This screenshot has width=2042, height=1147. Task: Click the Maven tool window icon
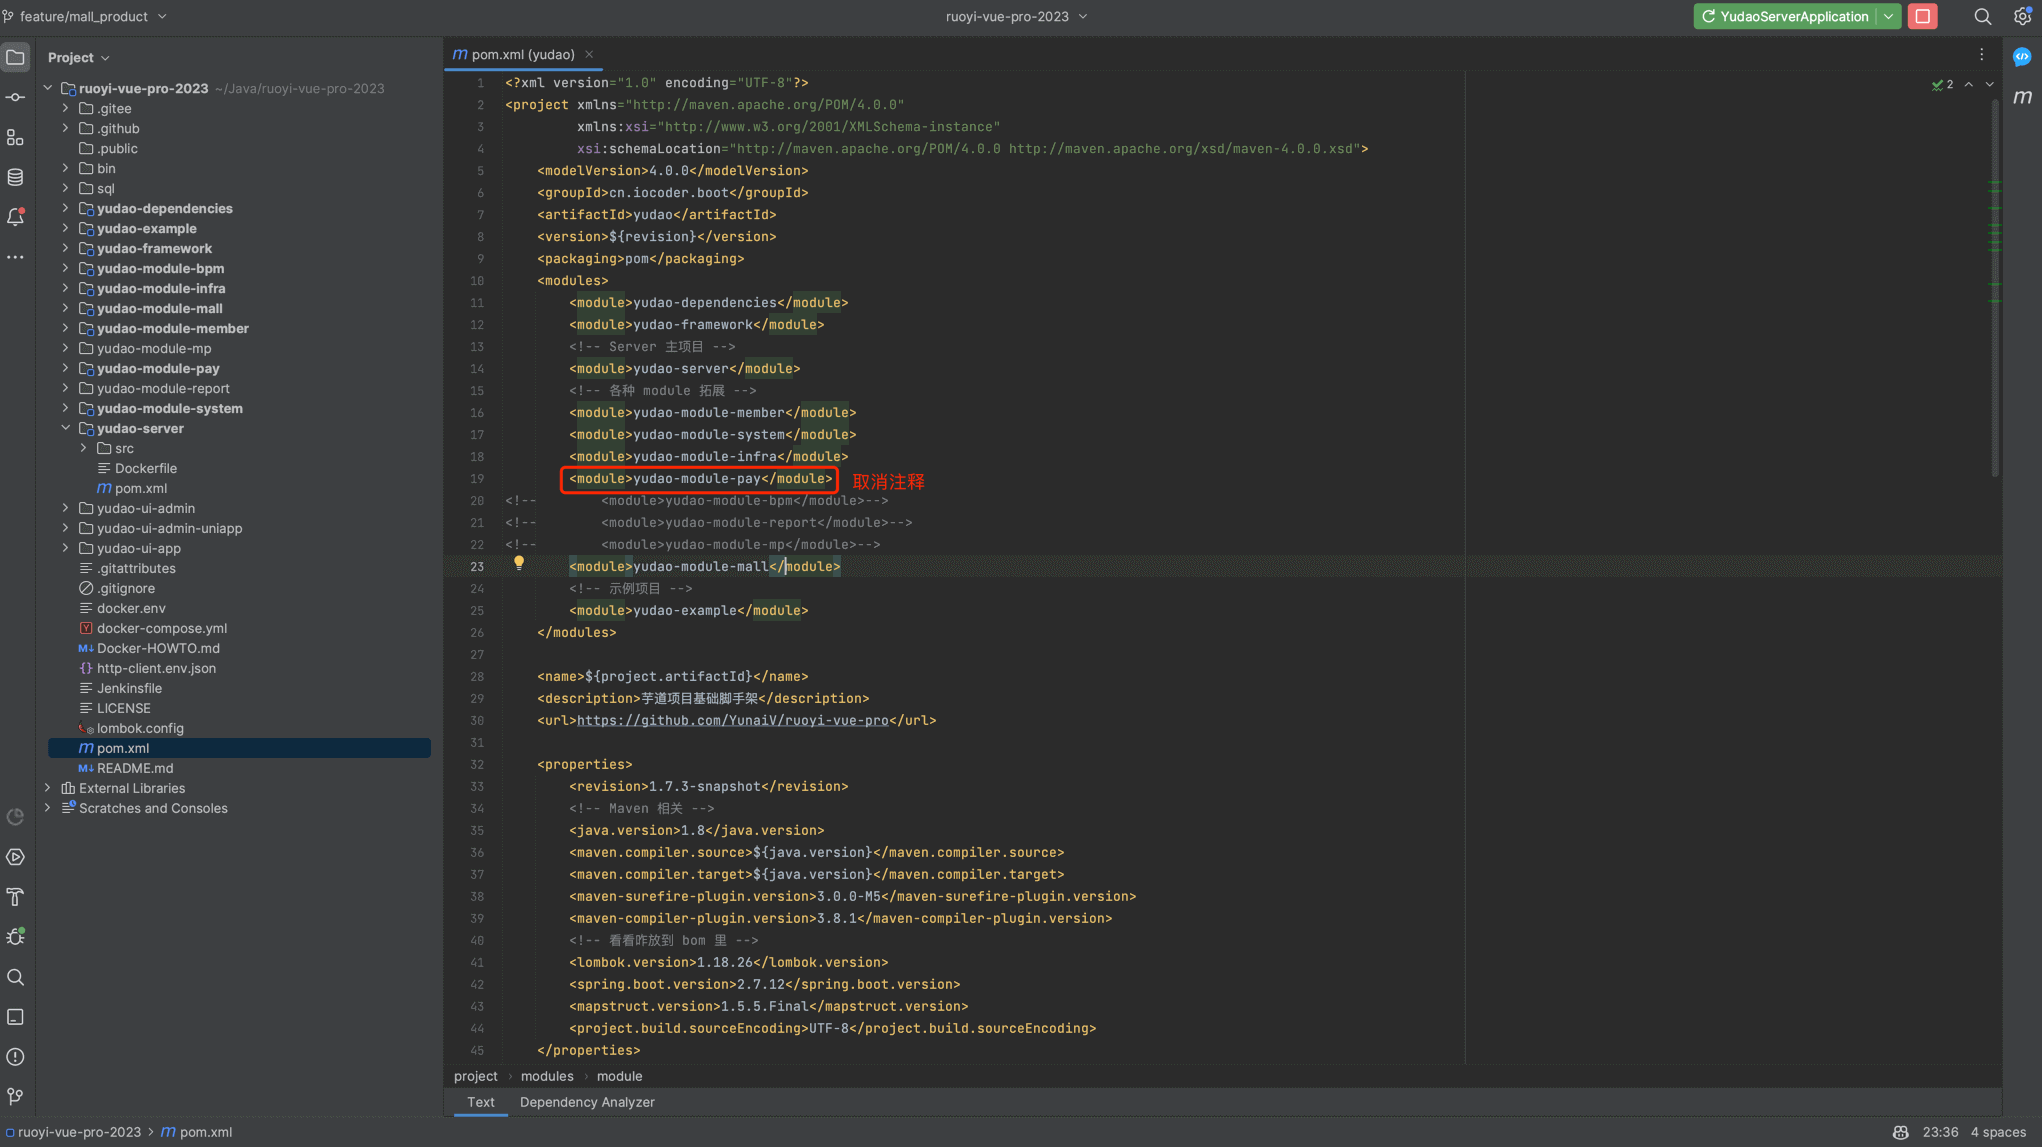click(x=2022, y=97)
